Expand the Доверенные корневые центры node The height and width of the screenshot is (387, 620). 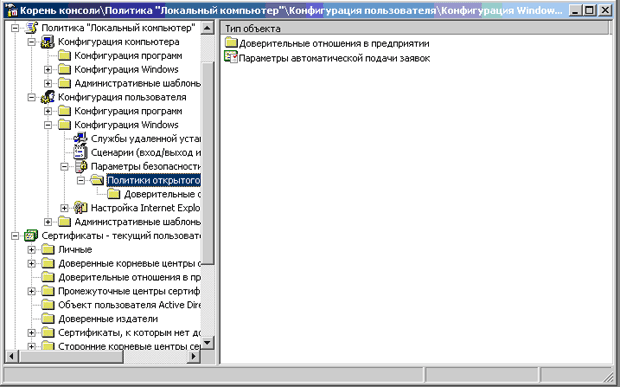point(32,264)
